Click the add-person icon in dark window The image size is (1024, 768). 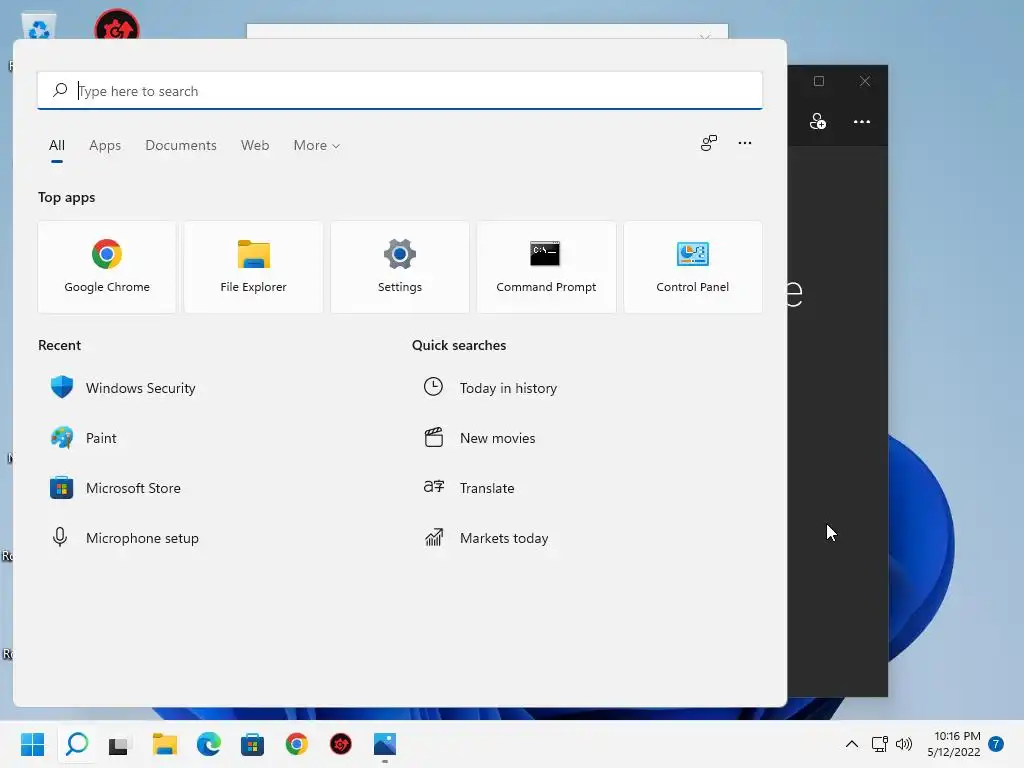click(818, 121)
